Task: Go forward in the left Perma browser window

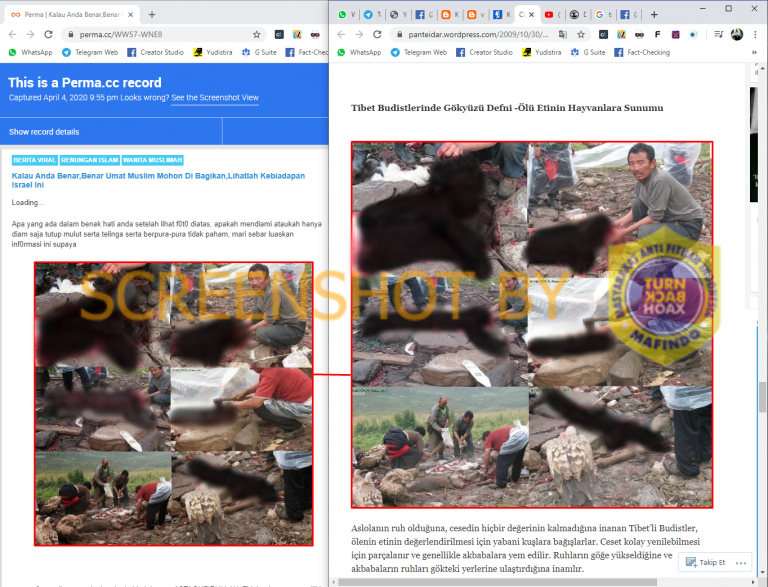Action: pos(30,34)
